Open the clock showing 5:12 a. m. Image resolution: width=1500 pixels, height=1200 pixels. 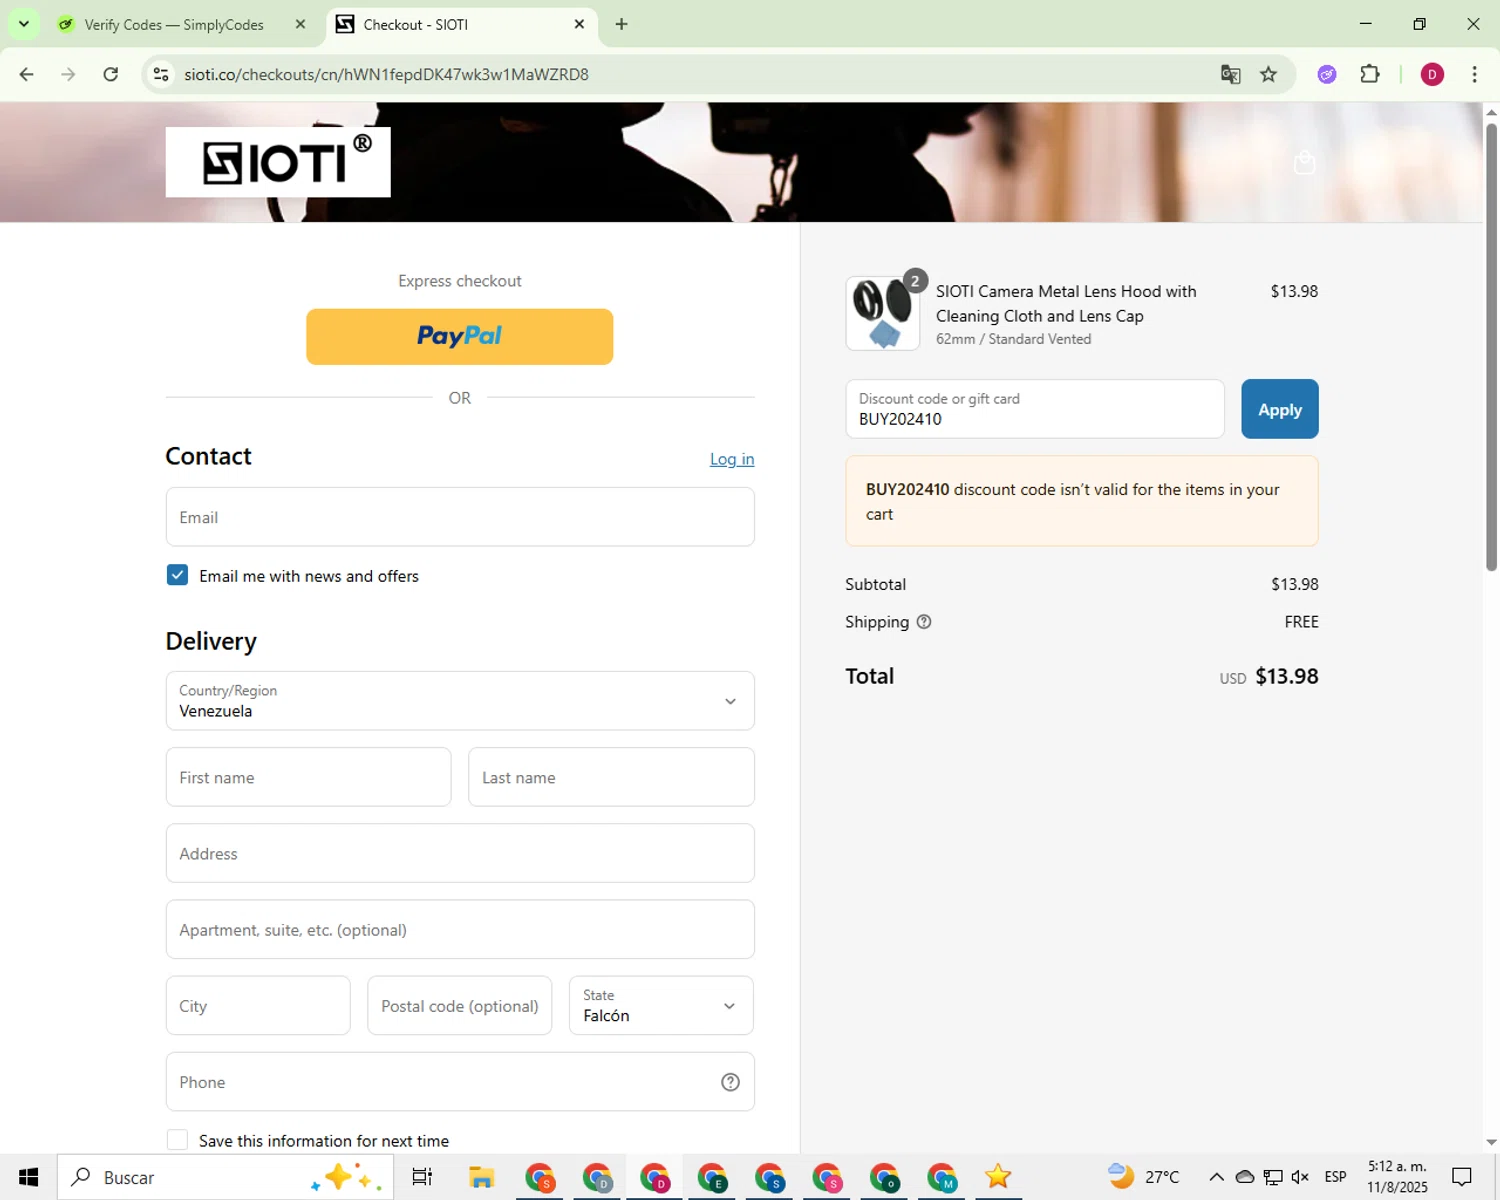coord(1397,1177)
